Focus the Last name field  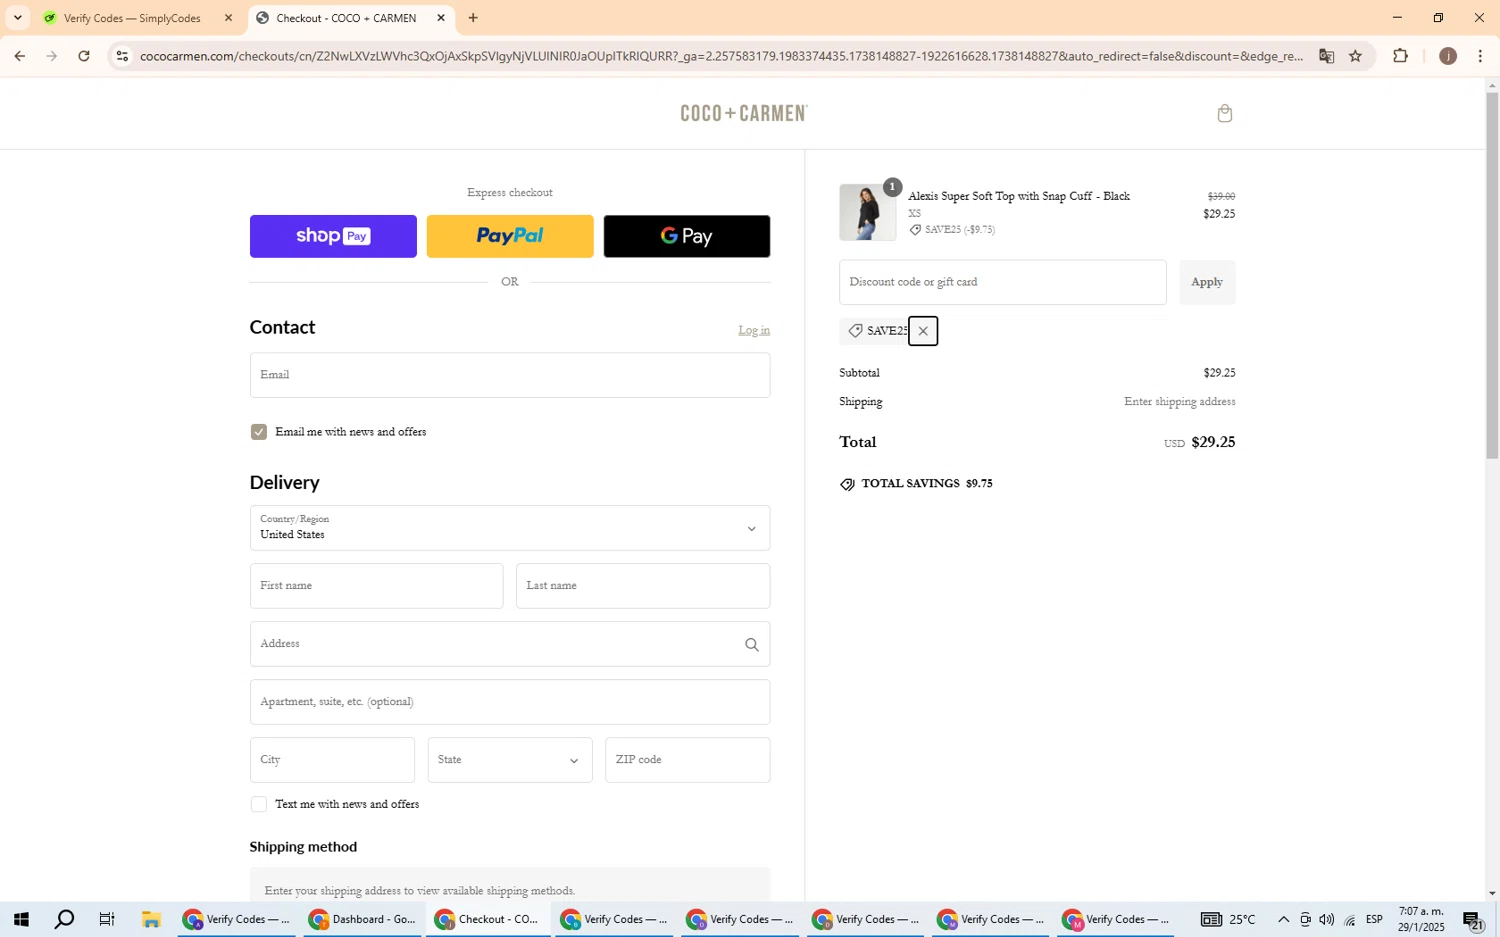tap(643, 586)
